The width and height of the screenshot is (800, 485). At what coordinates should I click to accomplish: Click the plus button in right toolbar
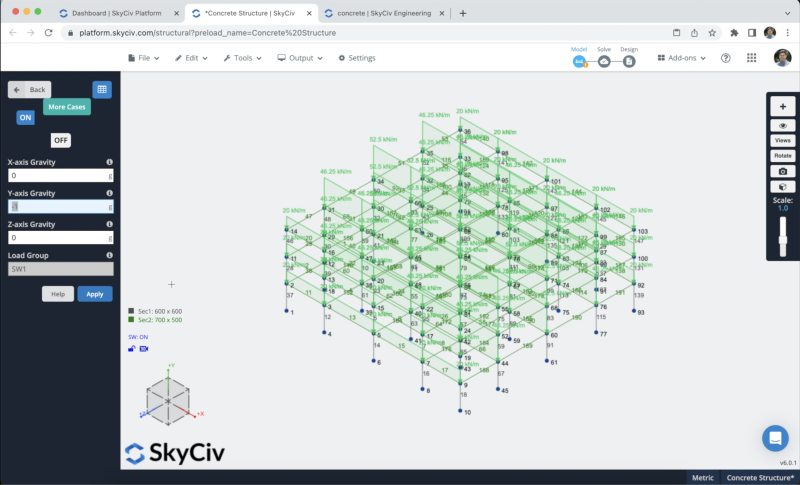tap(783, 107)
